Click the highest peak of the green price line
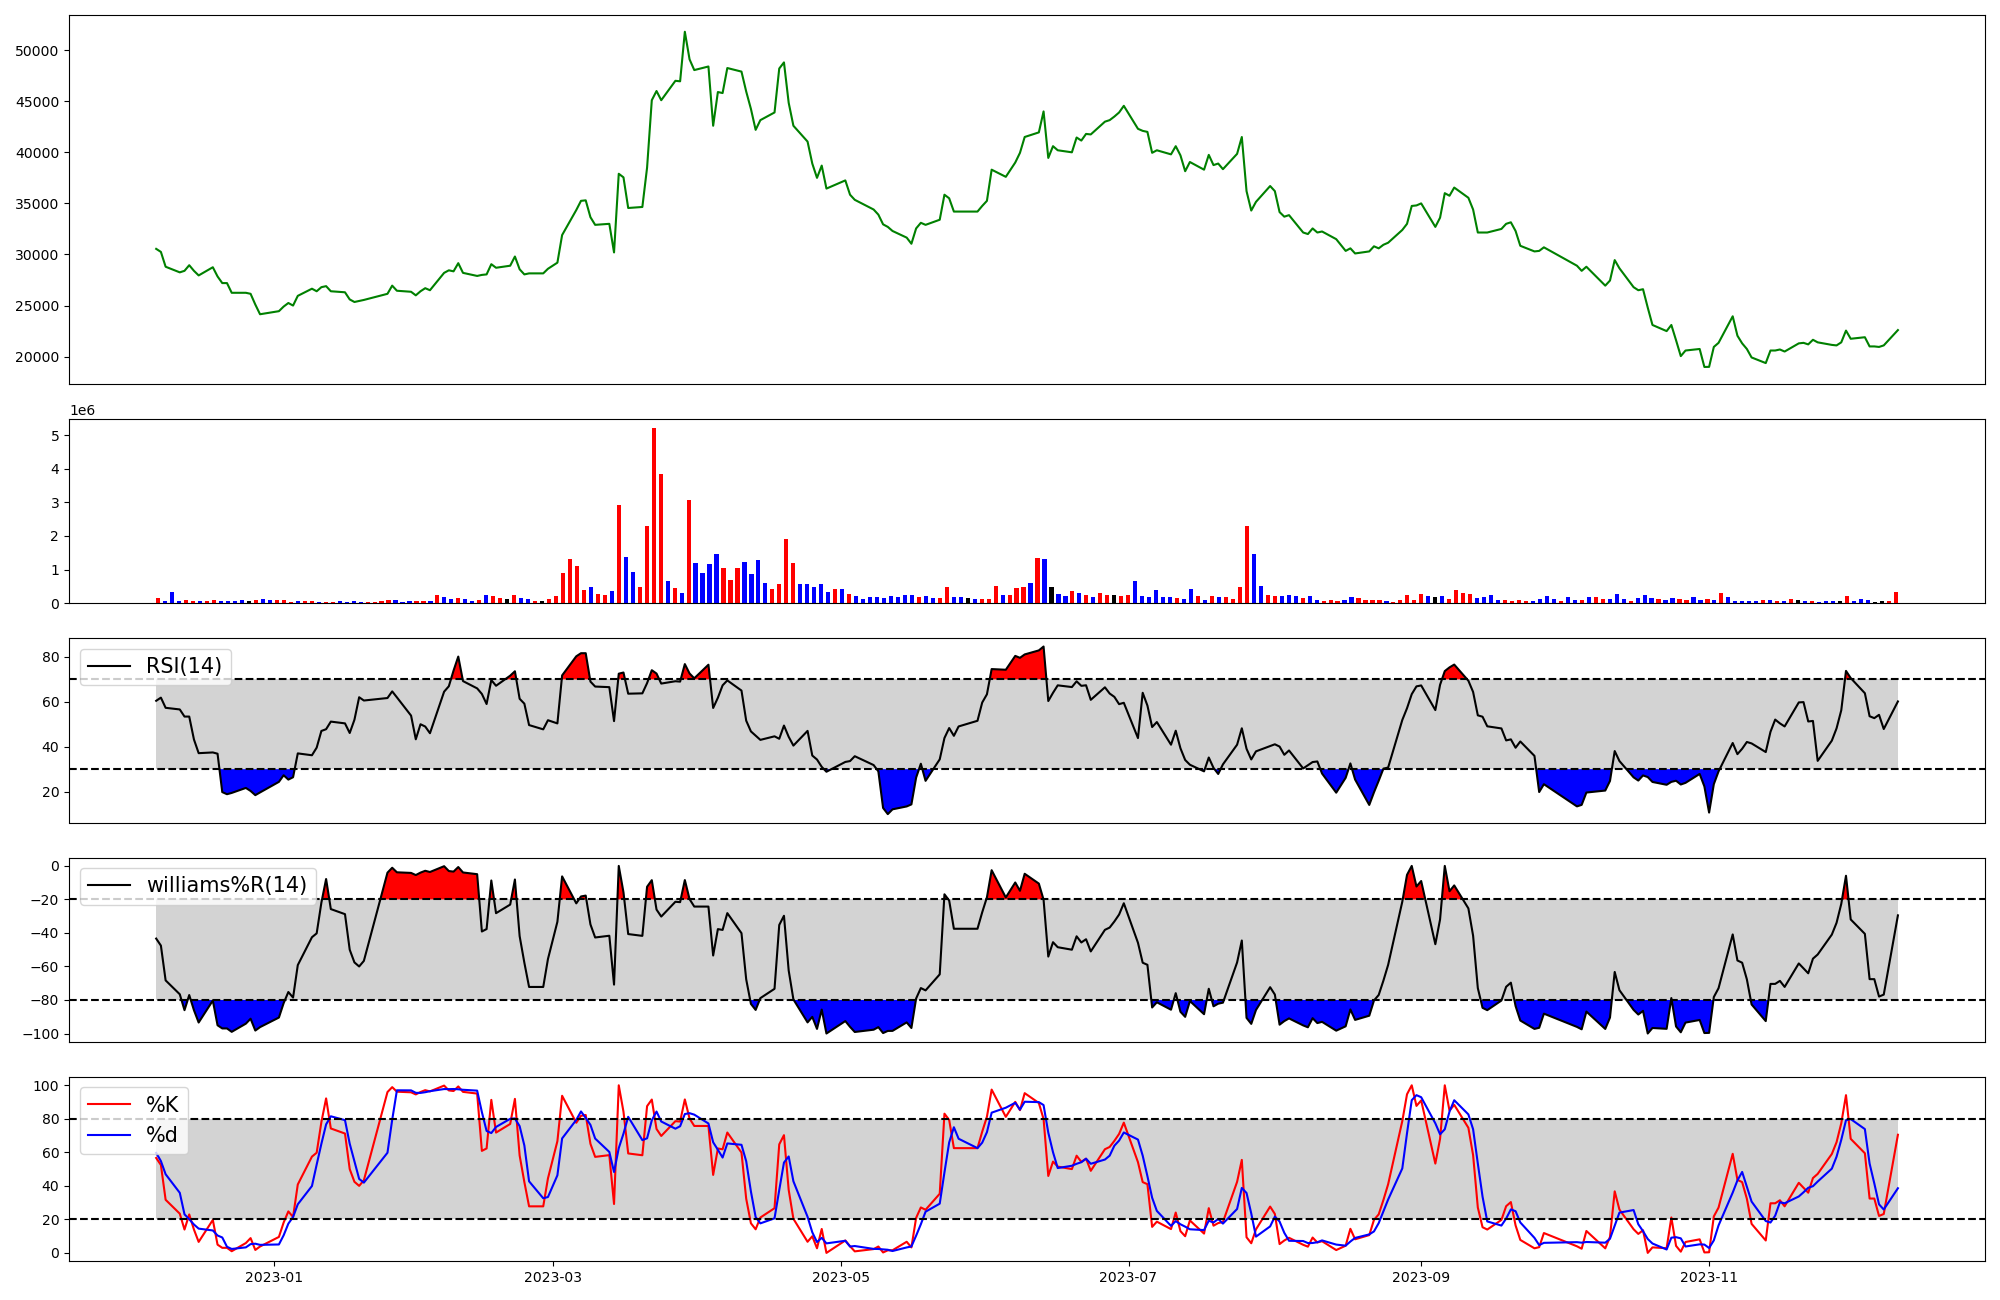 pyautogui.click(x=685, y=32)
